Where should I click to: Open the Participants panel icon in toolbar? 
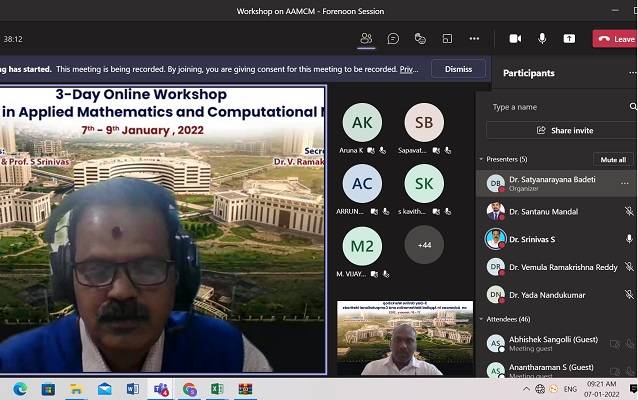click(366, 38)
